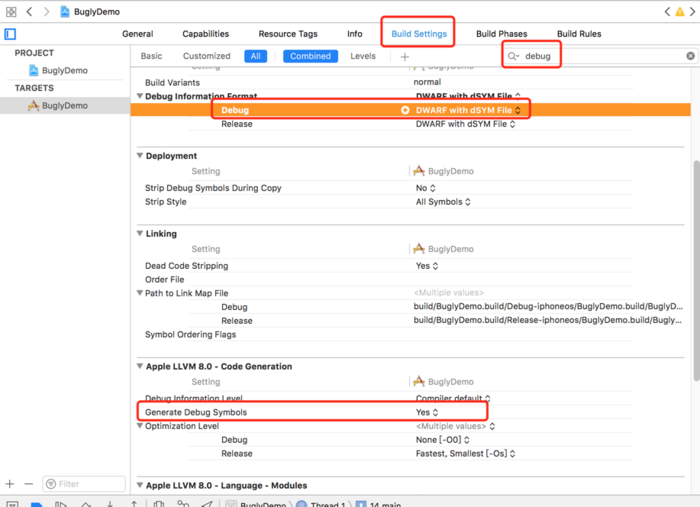Change the Dead Code Stripping Yes value
The image size is (700, 507).
[427, 266]
